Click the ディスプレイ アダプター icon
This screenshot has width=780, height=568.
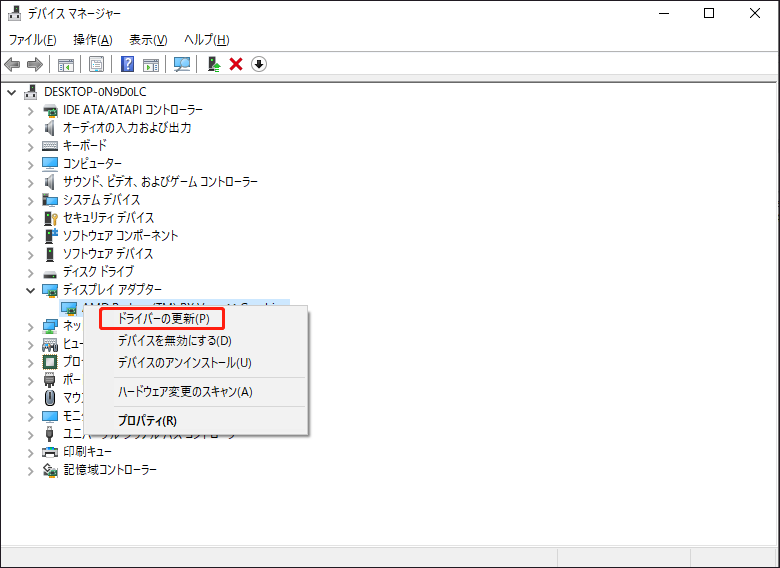click(x=50, y=290)
